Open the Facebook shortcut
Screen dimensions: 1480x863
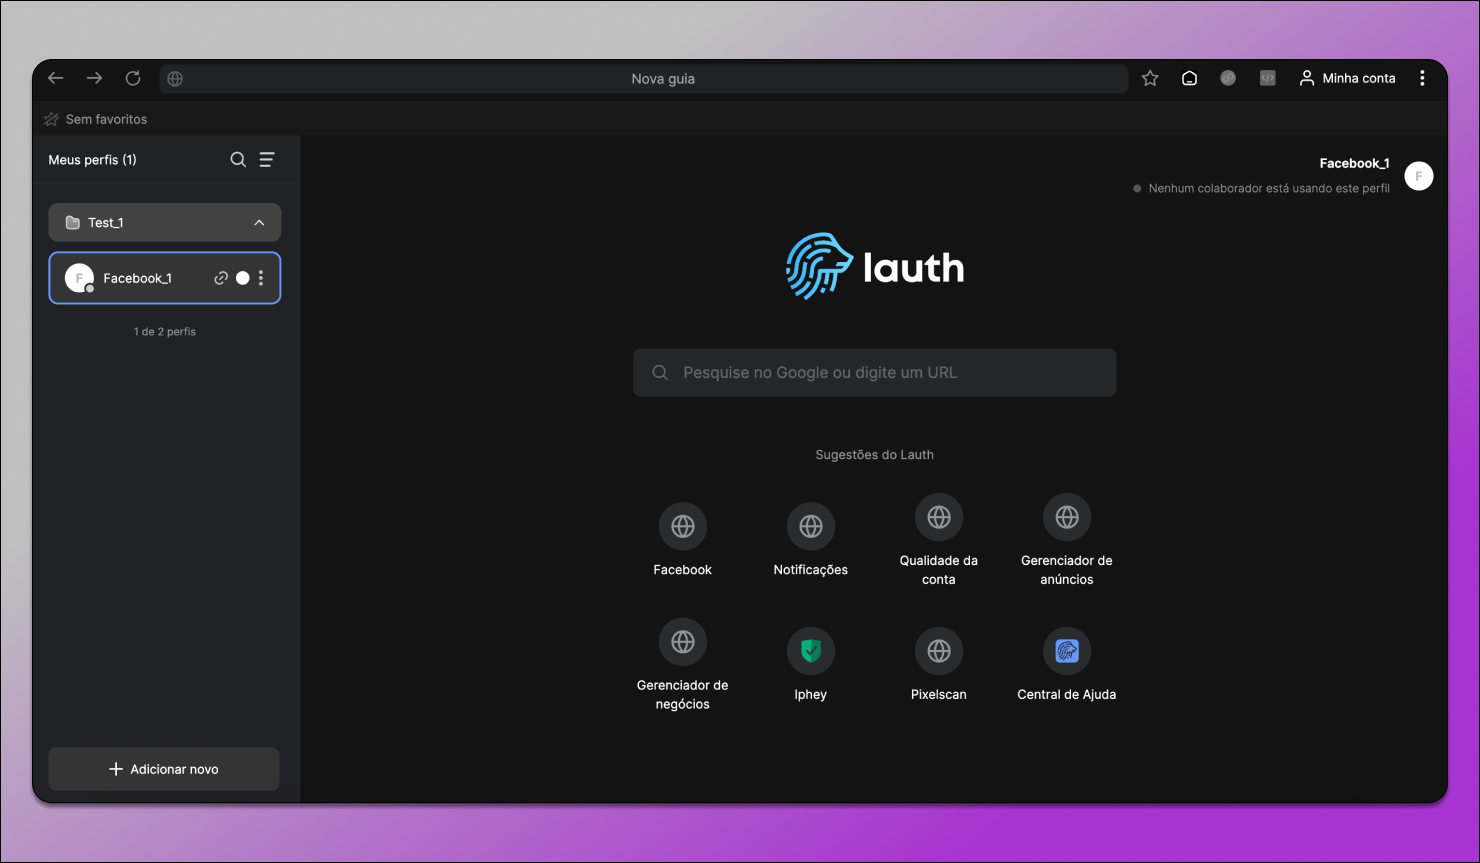pyautogui.click(x=683, y=540)
